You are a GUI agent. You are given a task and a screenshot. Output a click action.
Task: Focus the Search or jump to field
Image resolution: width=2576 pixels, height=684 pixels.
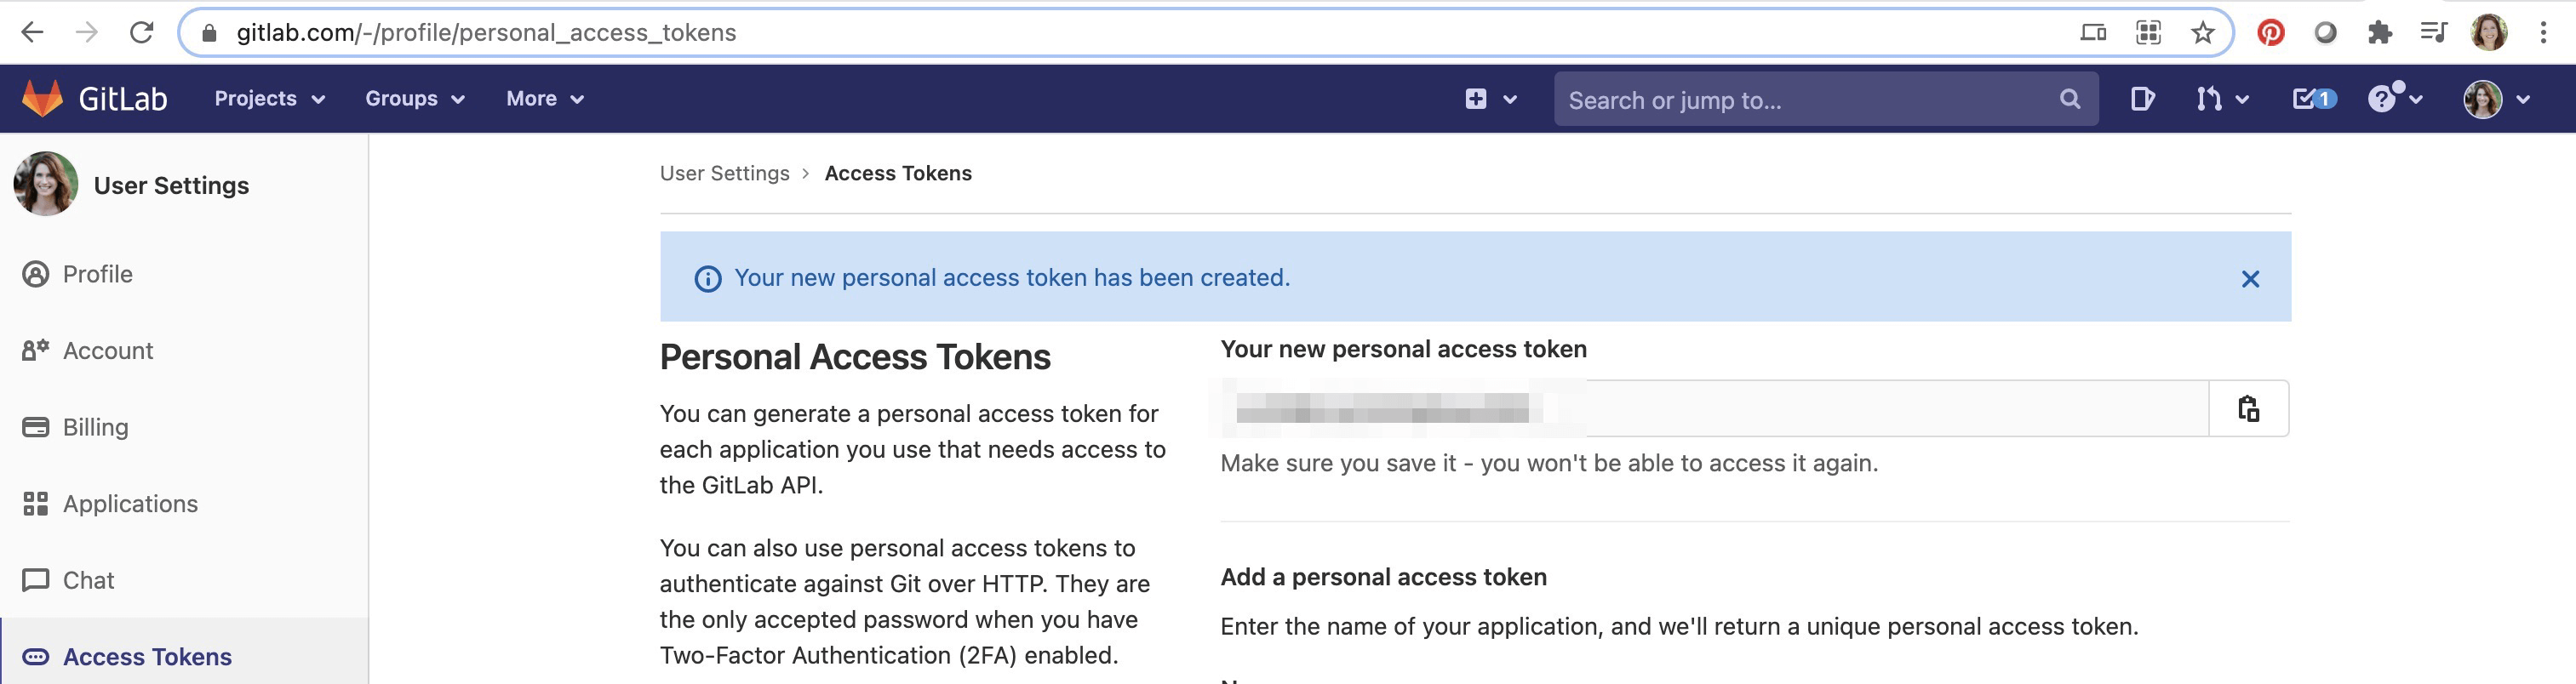(1825, 99)
